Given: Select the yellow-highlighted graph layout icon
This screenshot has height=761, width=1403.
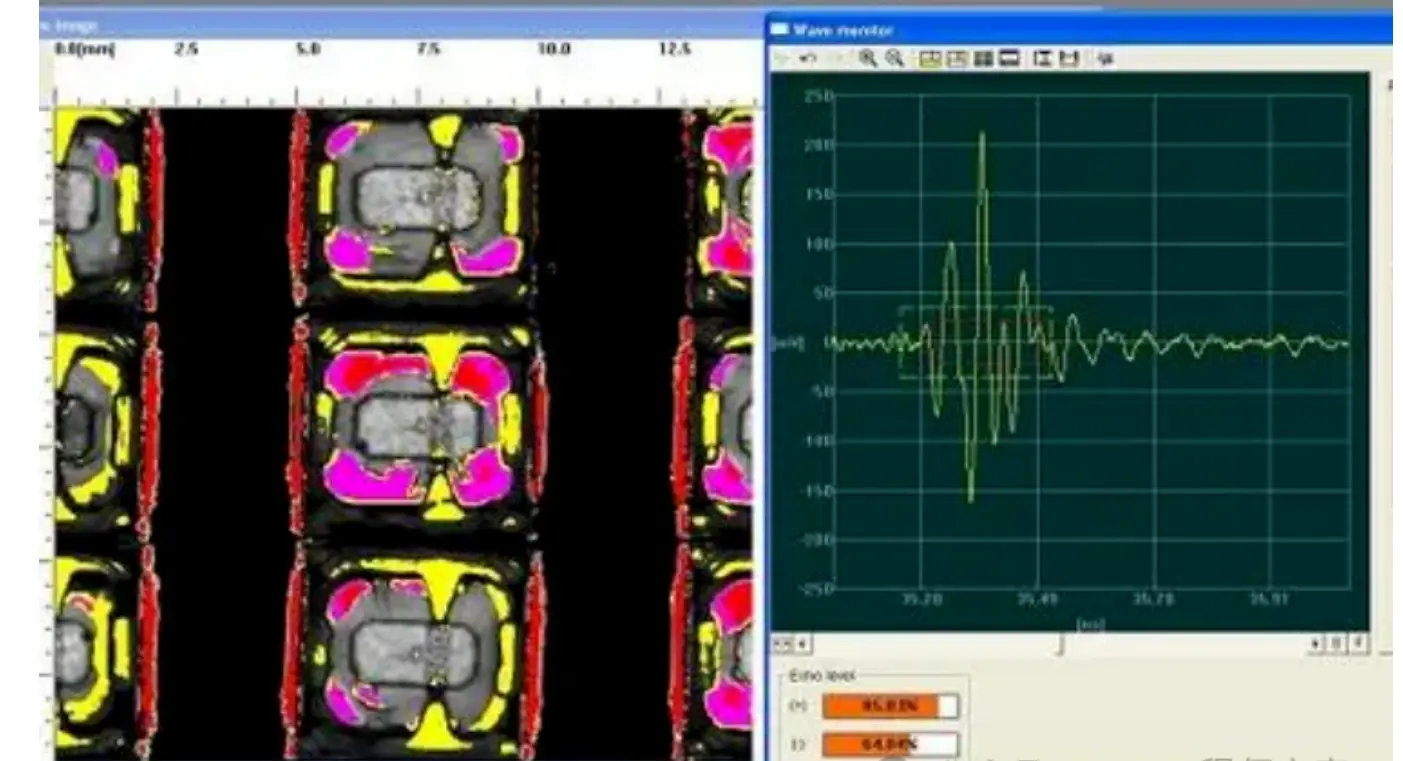Looking at the screenshot, I should 930,59.
